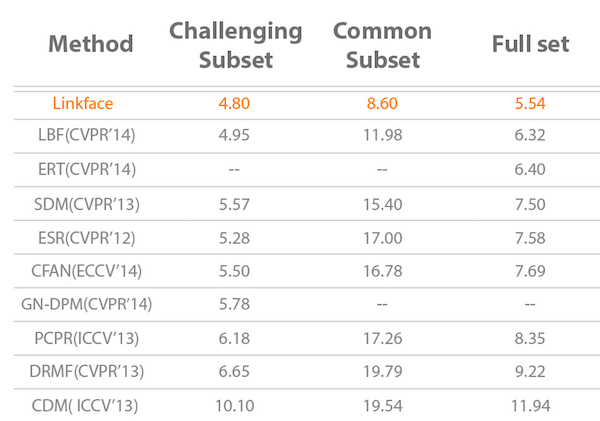Select the 11.94 full set value
Viewport: 600px width, 421px height.
[530, 405]
